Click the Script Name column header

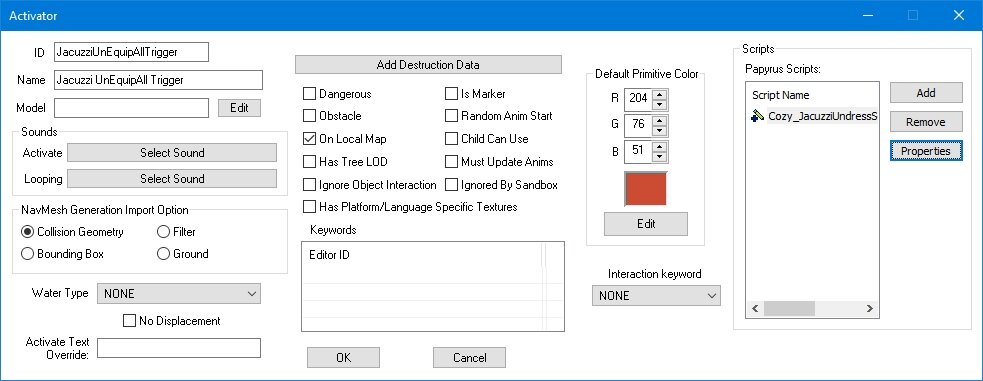pos(781,95)
